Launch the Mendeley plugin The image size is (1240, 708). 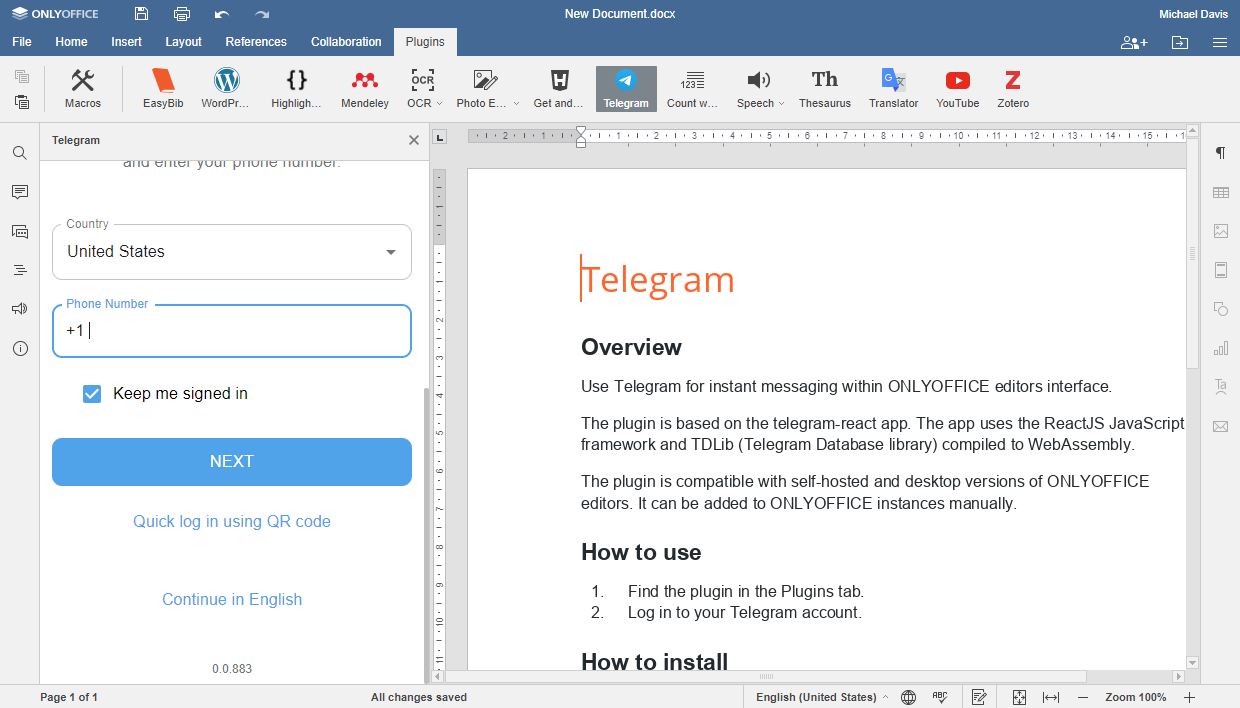[x=365, y=89]
